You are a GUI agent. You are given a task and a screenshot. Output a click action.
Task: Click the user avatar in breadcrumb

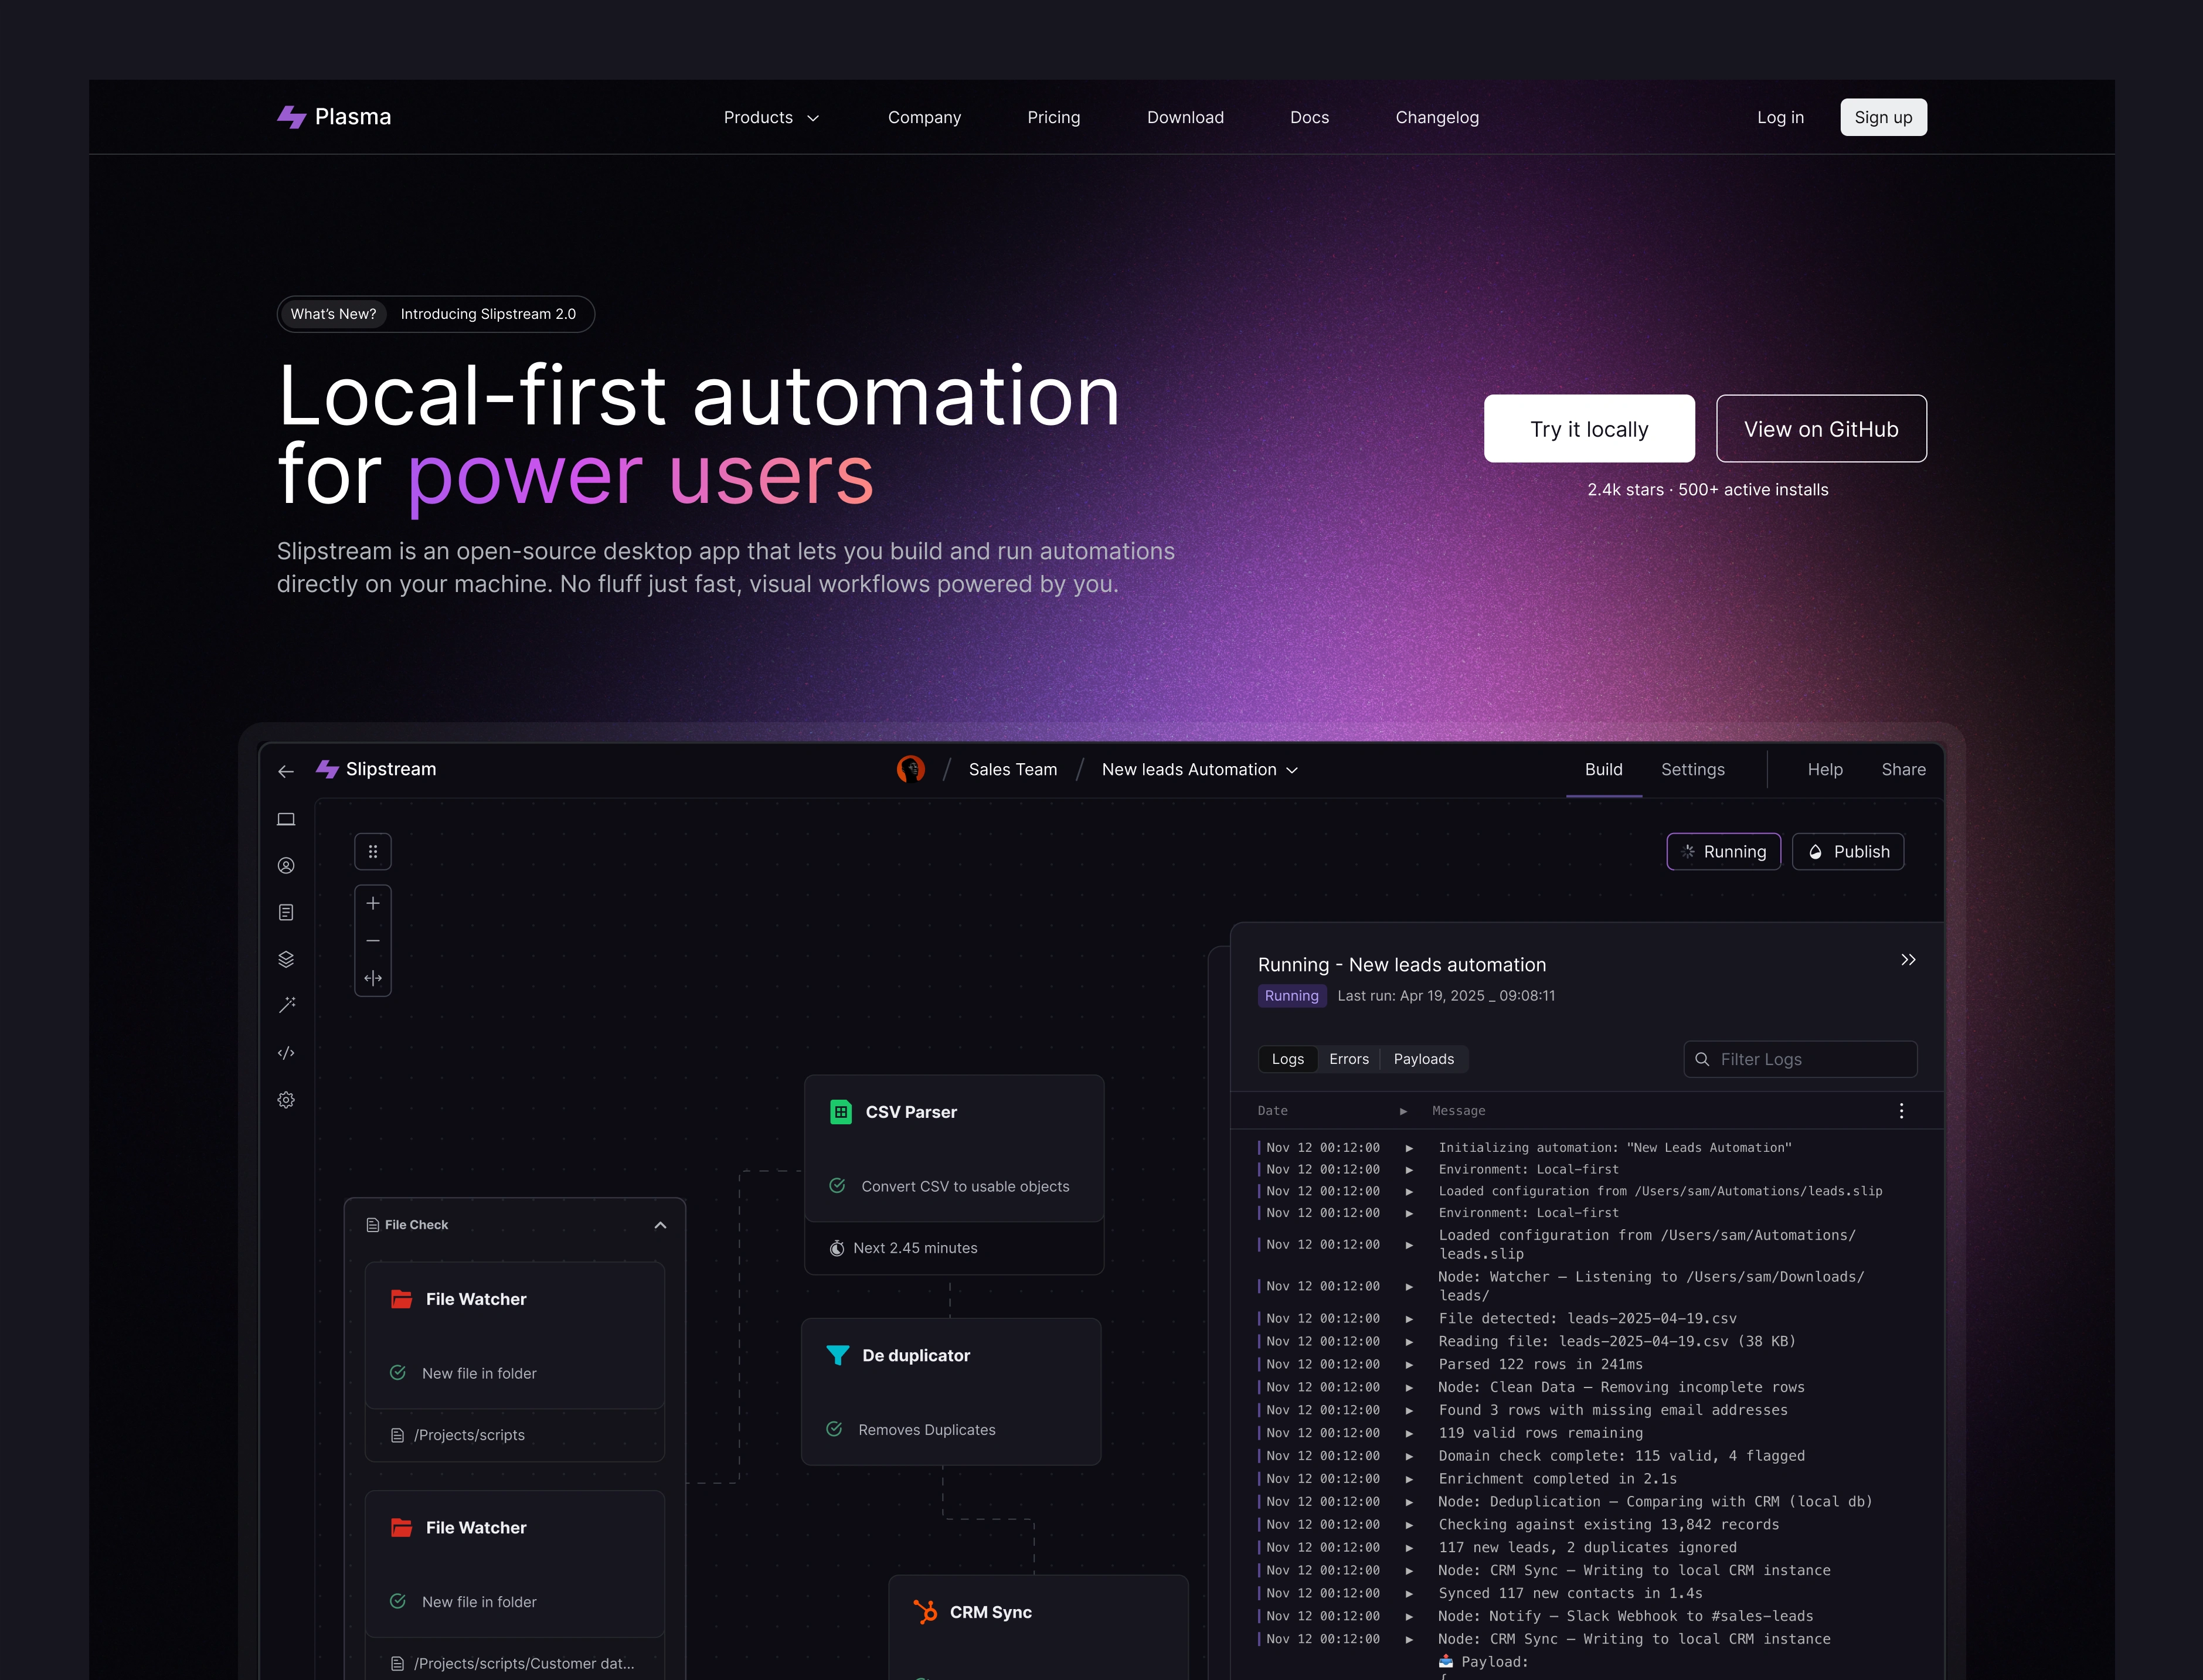(911, 769)
